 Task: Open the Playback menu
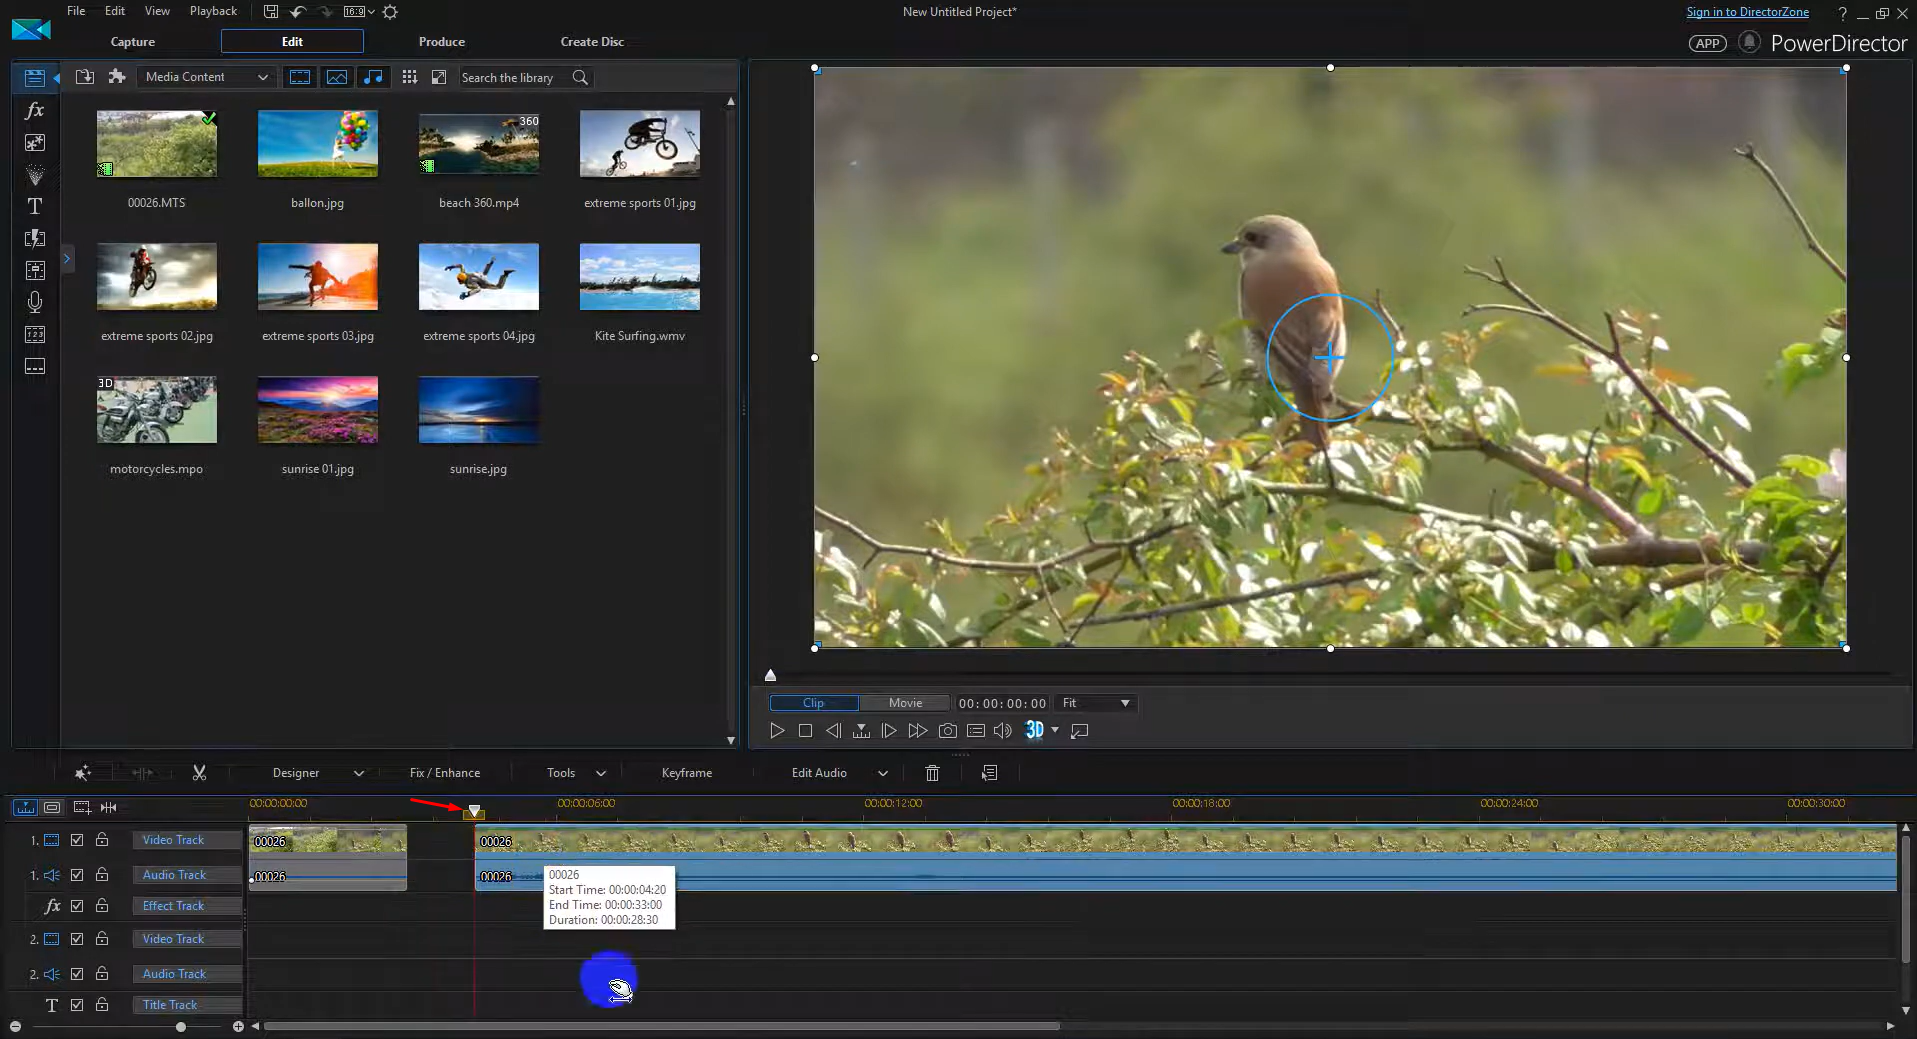pos(213,11)
